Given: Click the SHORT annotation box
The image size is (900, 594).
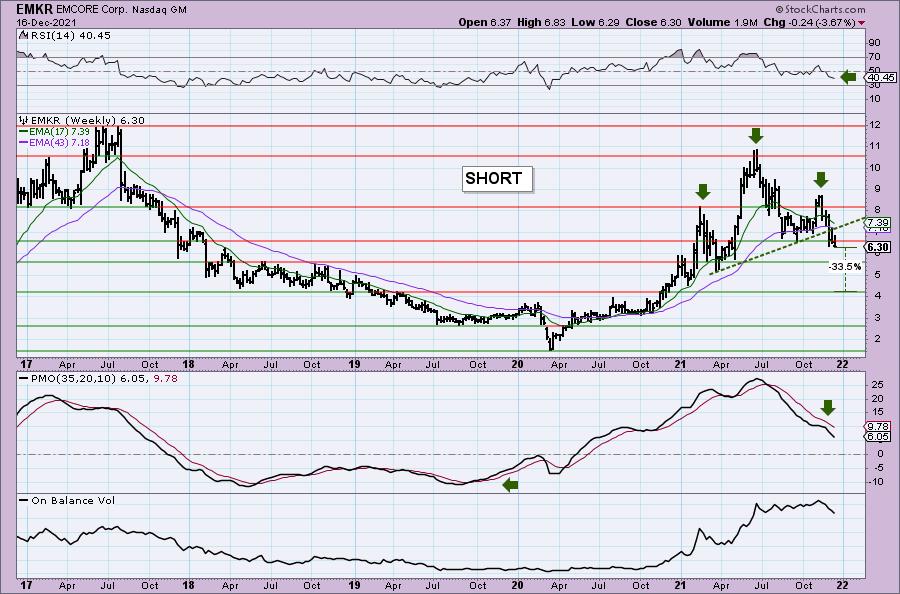Looking at the screenshot, I should click(x=497, y=178).
